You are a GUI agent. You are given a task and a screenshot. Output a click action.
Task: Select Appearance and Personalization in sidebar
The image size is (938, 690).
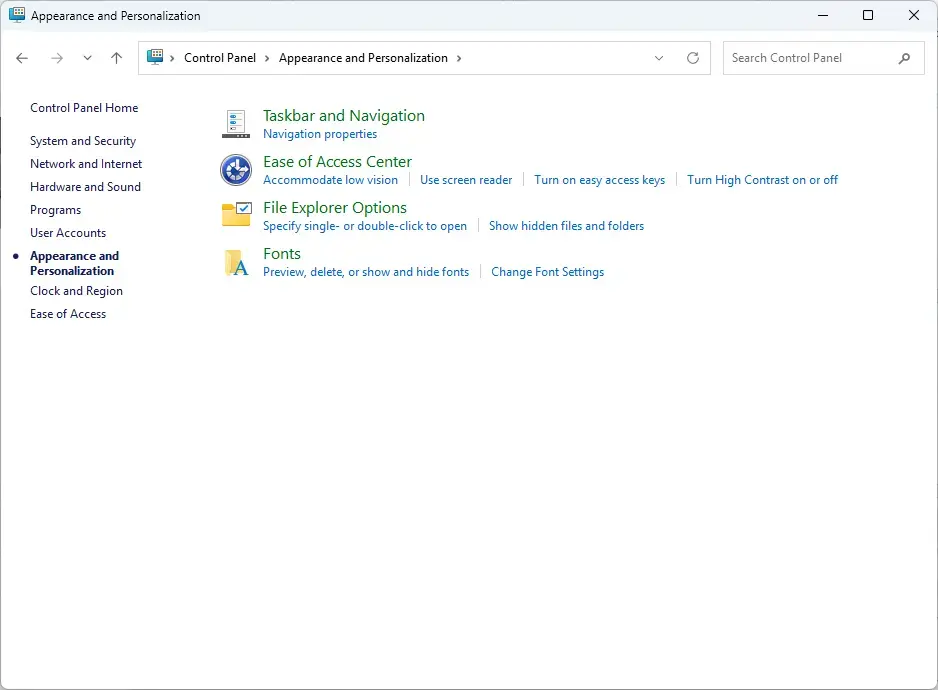[x=75, y=263]
